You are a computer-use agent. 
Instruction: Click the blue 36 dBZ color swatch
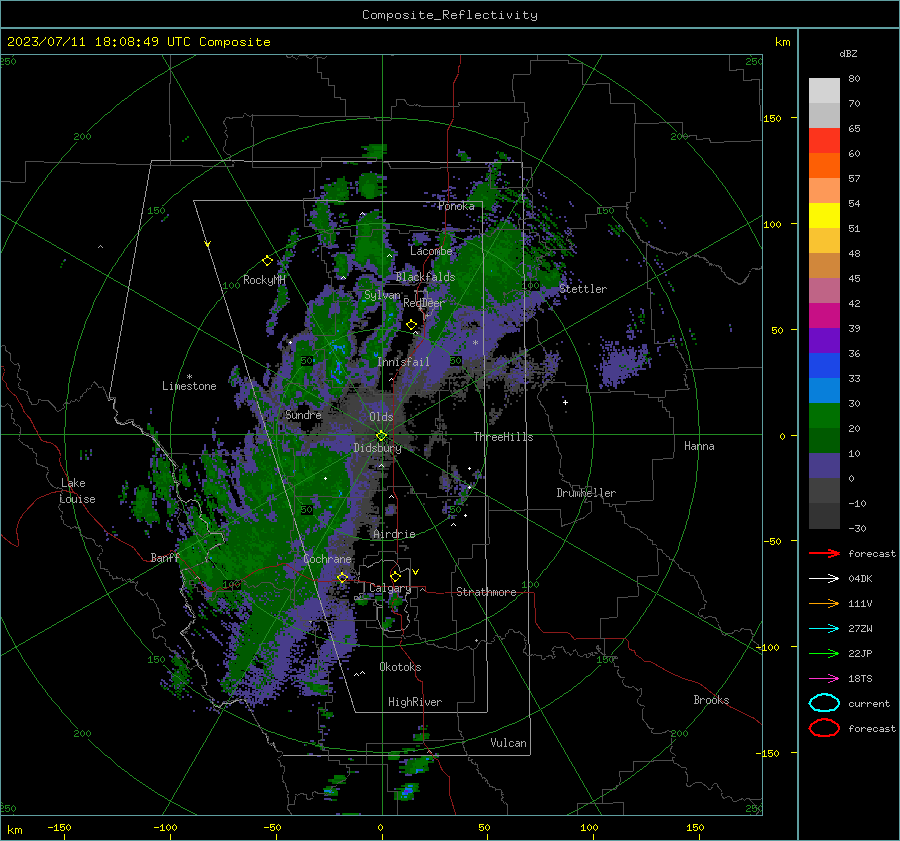(x=824, y=365)
